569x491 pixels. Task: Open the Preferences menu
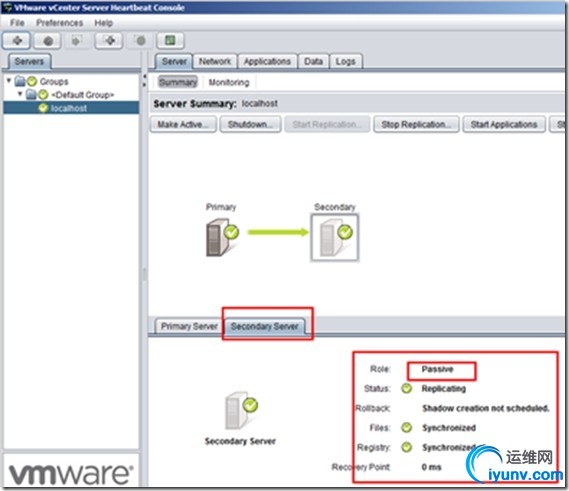60,23
